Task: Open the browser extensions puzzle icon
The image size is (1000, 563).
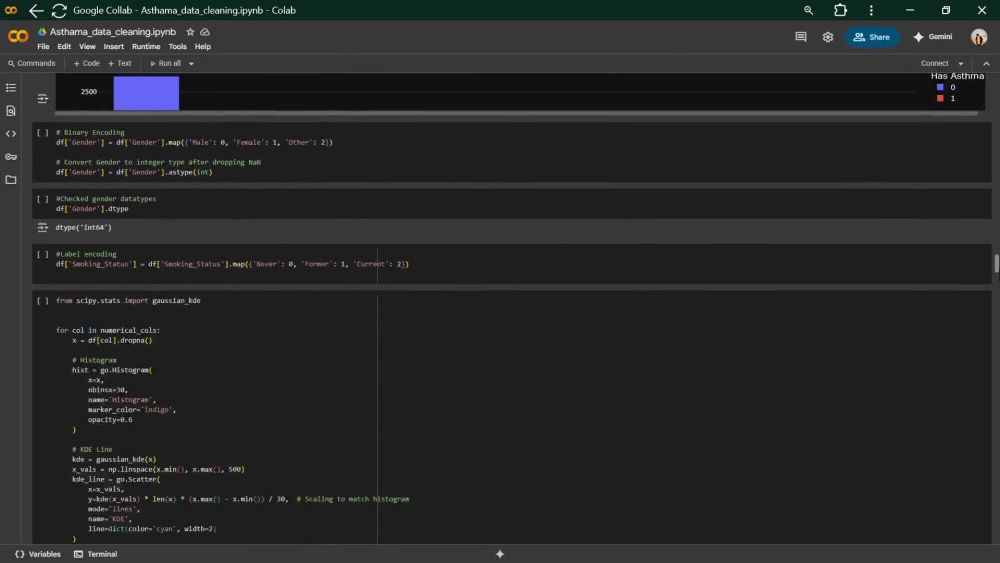Action: 841,10
